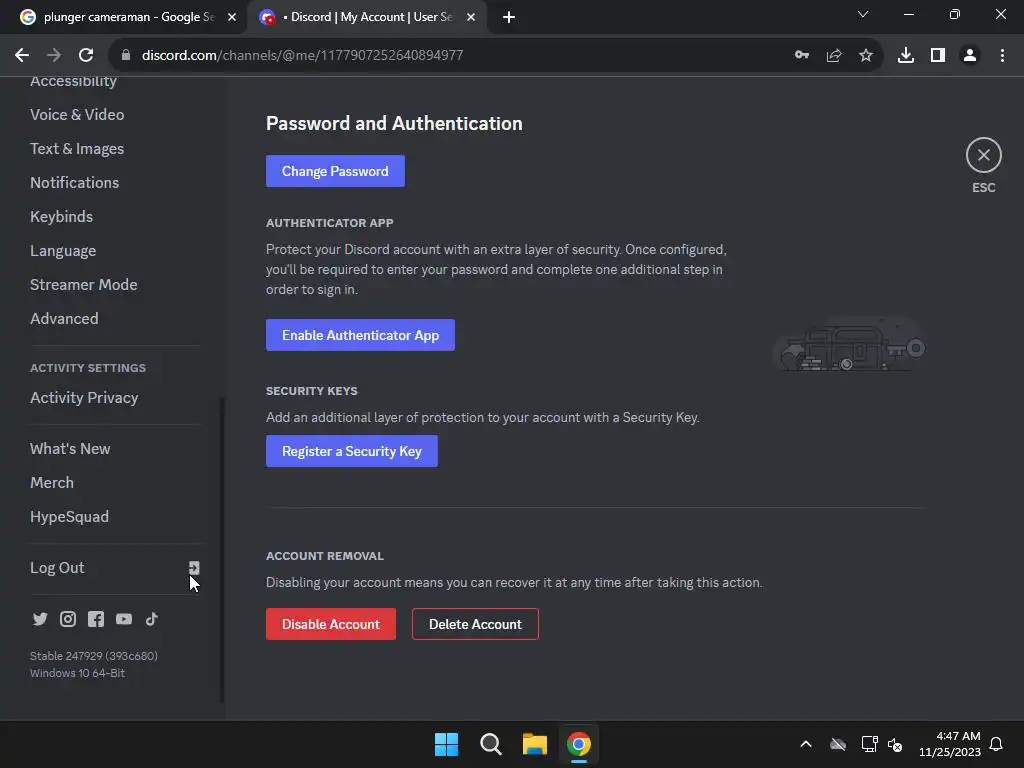The width and height of the screenshot is (1024, 768).
Task: Click the red Disable Account button
Action: (x=330, y=624)
